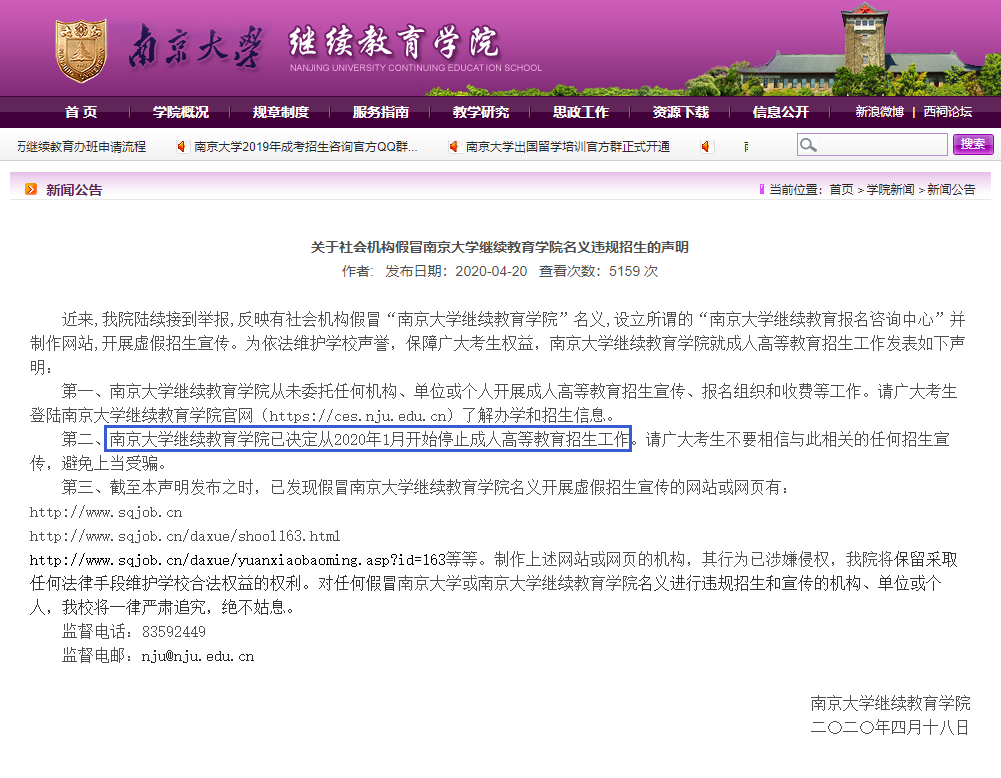Viewport: 1001px width, 778px height.
Task: Click speaker icon before 2019年成考招生 notice
Action: (x=182, y=147)
